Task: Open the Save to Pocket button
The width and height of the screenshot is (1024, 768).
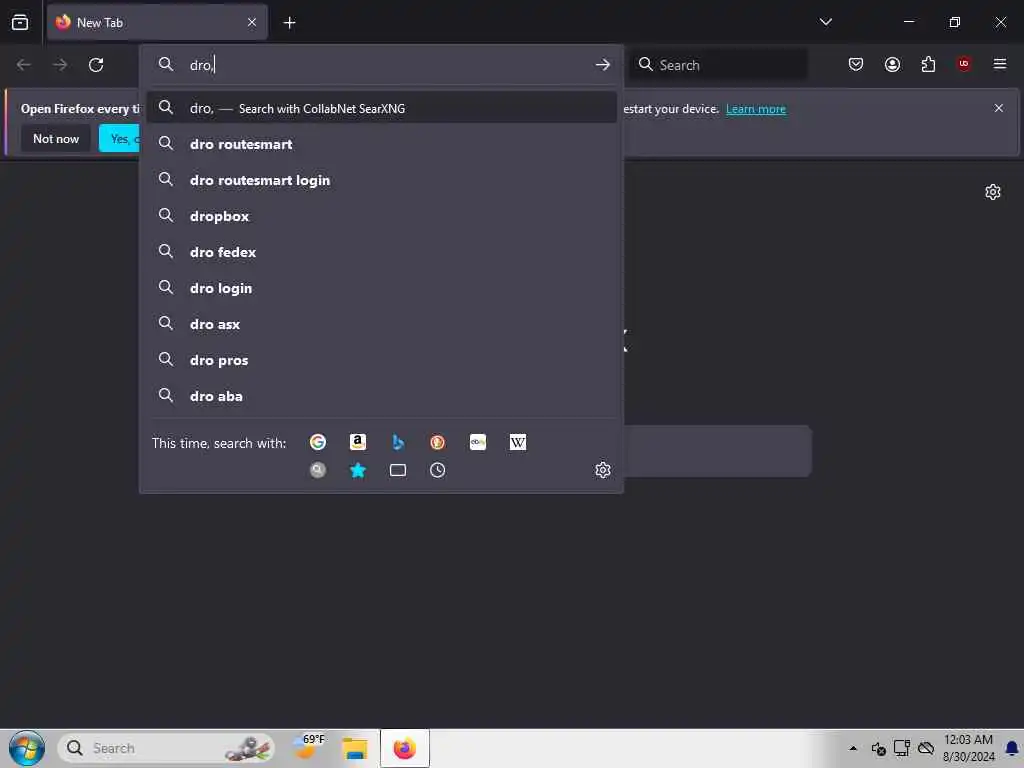Action: (856, 64)
